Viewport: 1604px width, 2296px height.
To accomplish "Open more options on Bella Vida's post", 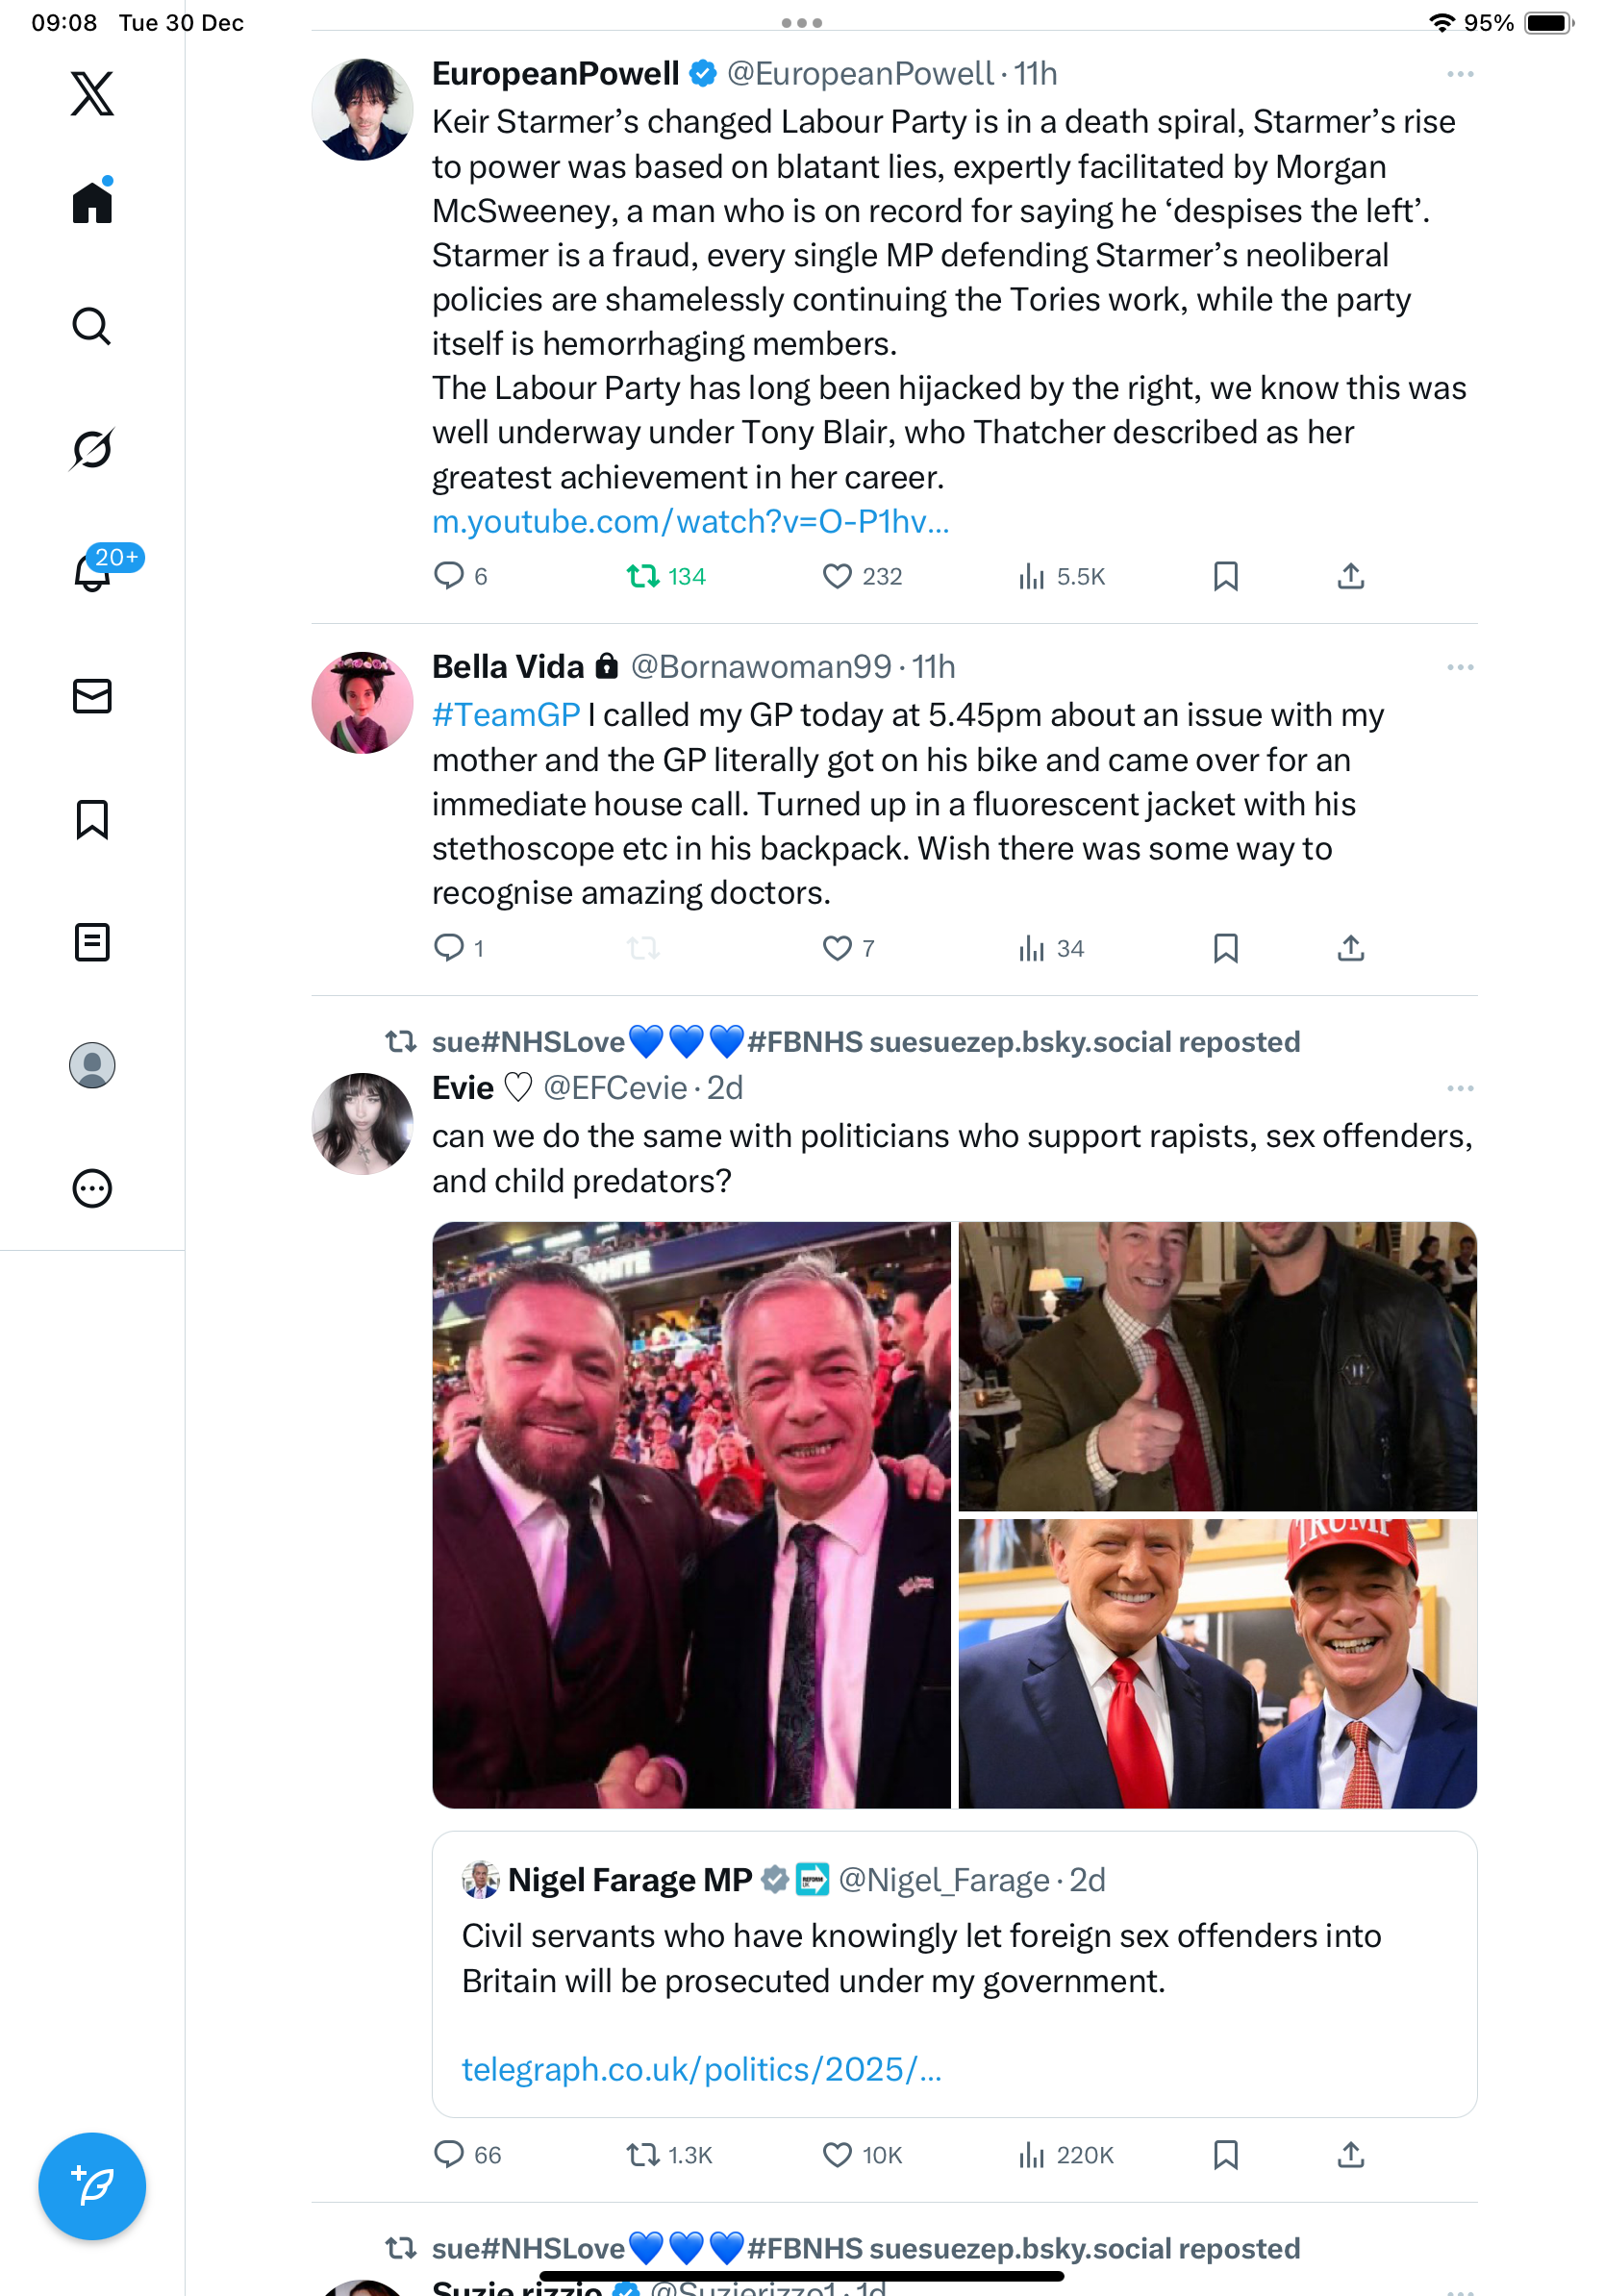I will coord(1459,667).
